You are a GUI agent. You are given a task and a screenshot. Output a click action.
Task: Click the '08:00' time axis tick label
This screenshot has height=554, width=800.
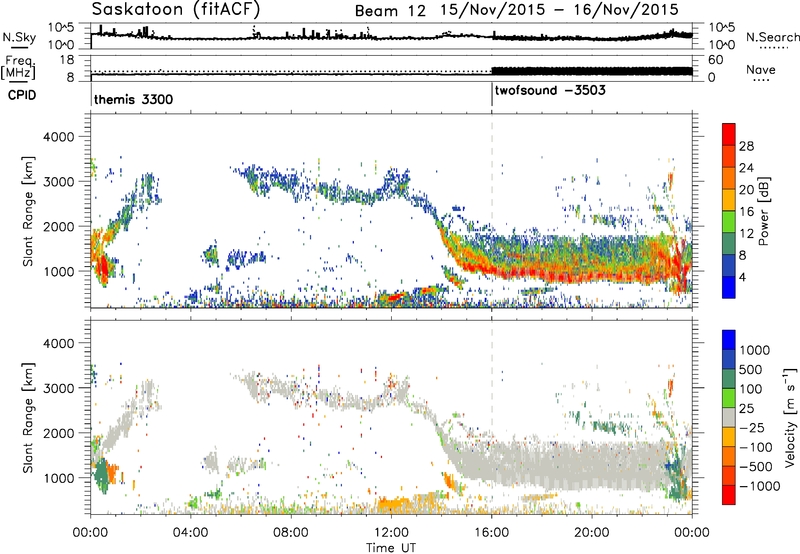[x=291, y=533]
